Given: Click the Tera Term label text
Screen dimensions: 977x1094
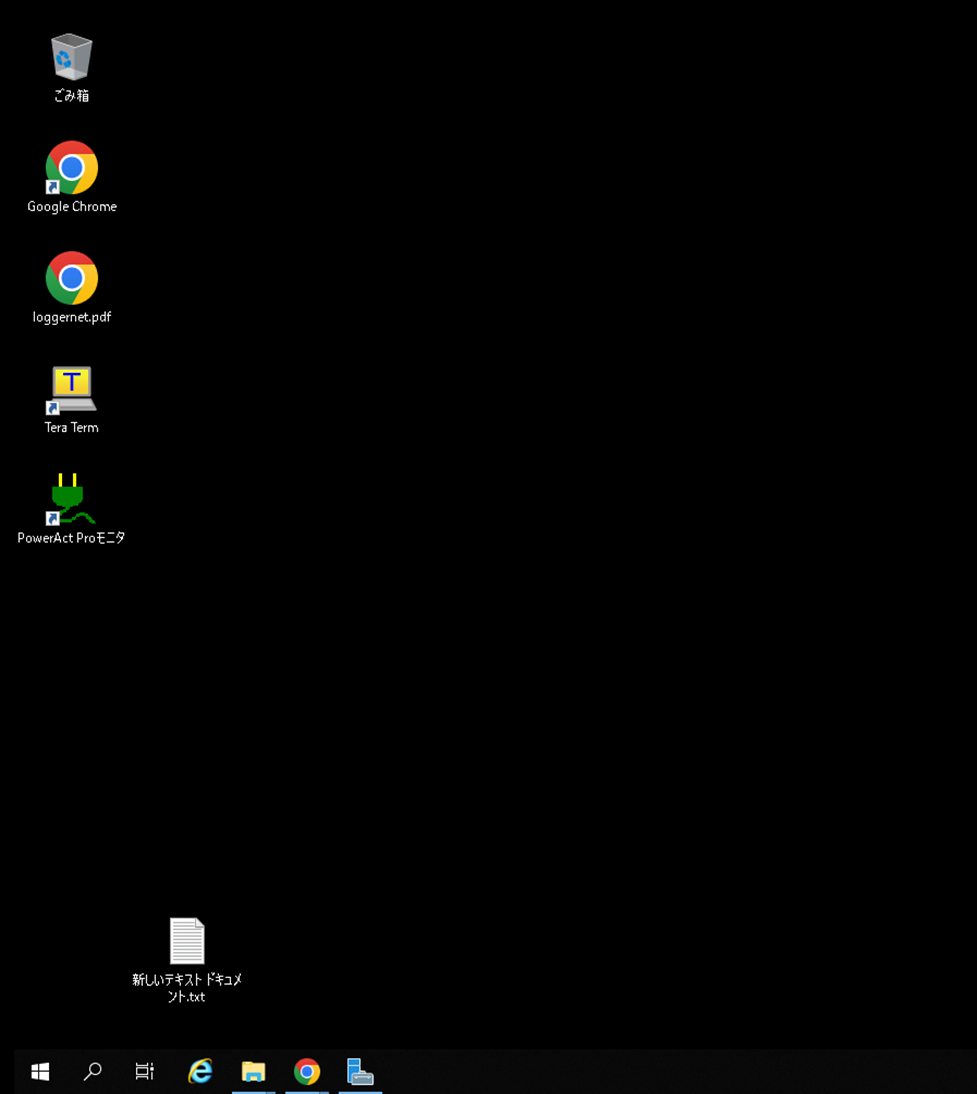Looking at the screenshot, I should tap(71, 427).
